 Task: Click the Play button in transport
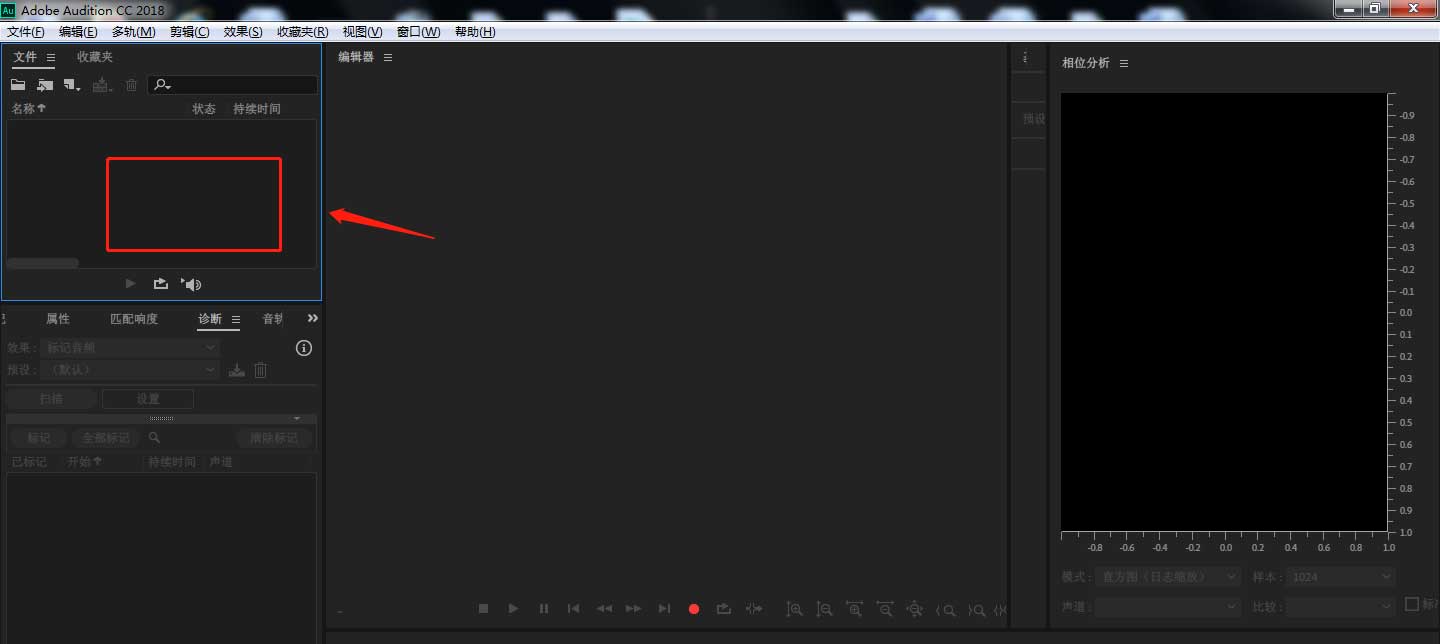coord(513,608)
